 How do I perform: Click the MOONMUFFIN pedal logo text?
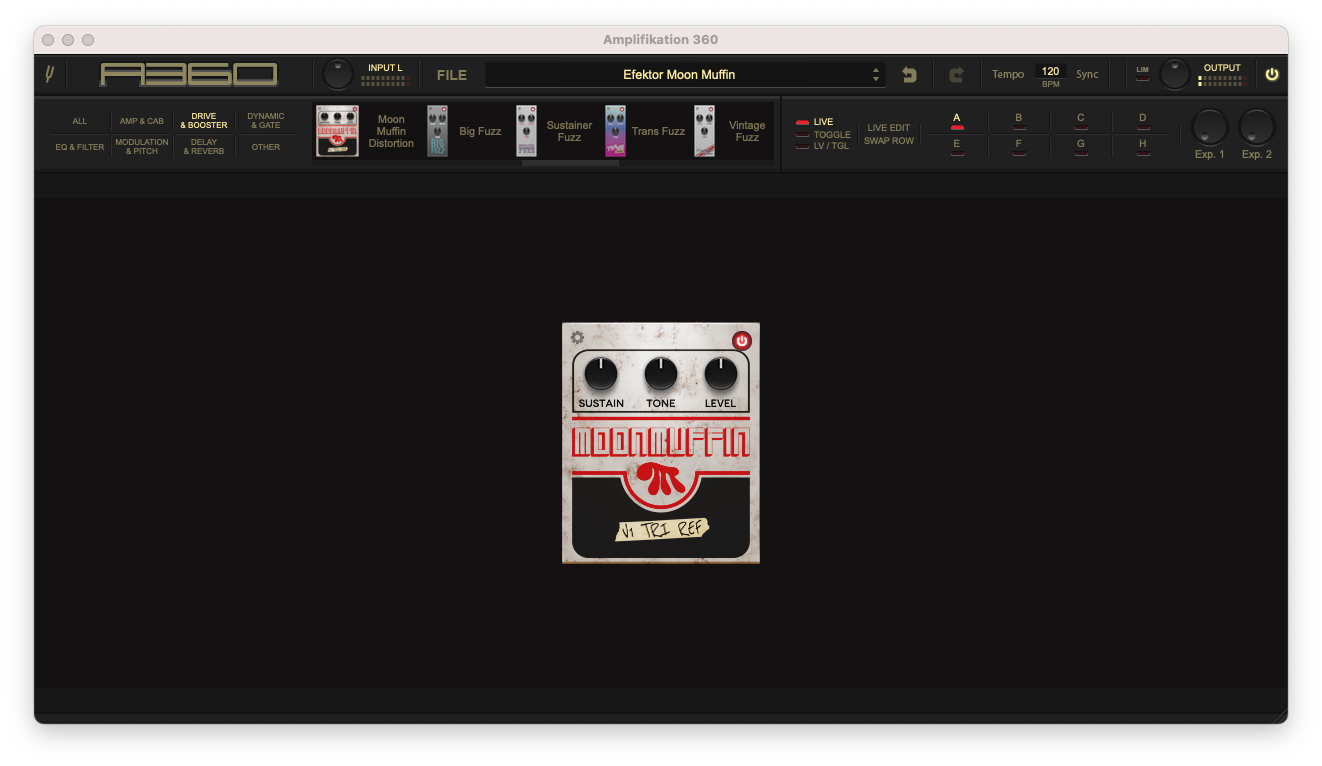click(x=661, y=442)
